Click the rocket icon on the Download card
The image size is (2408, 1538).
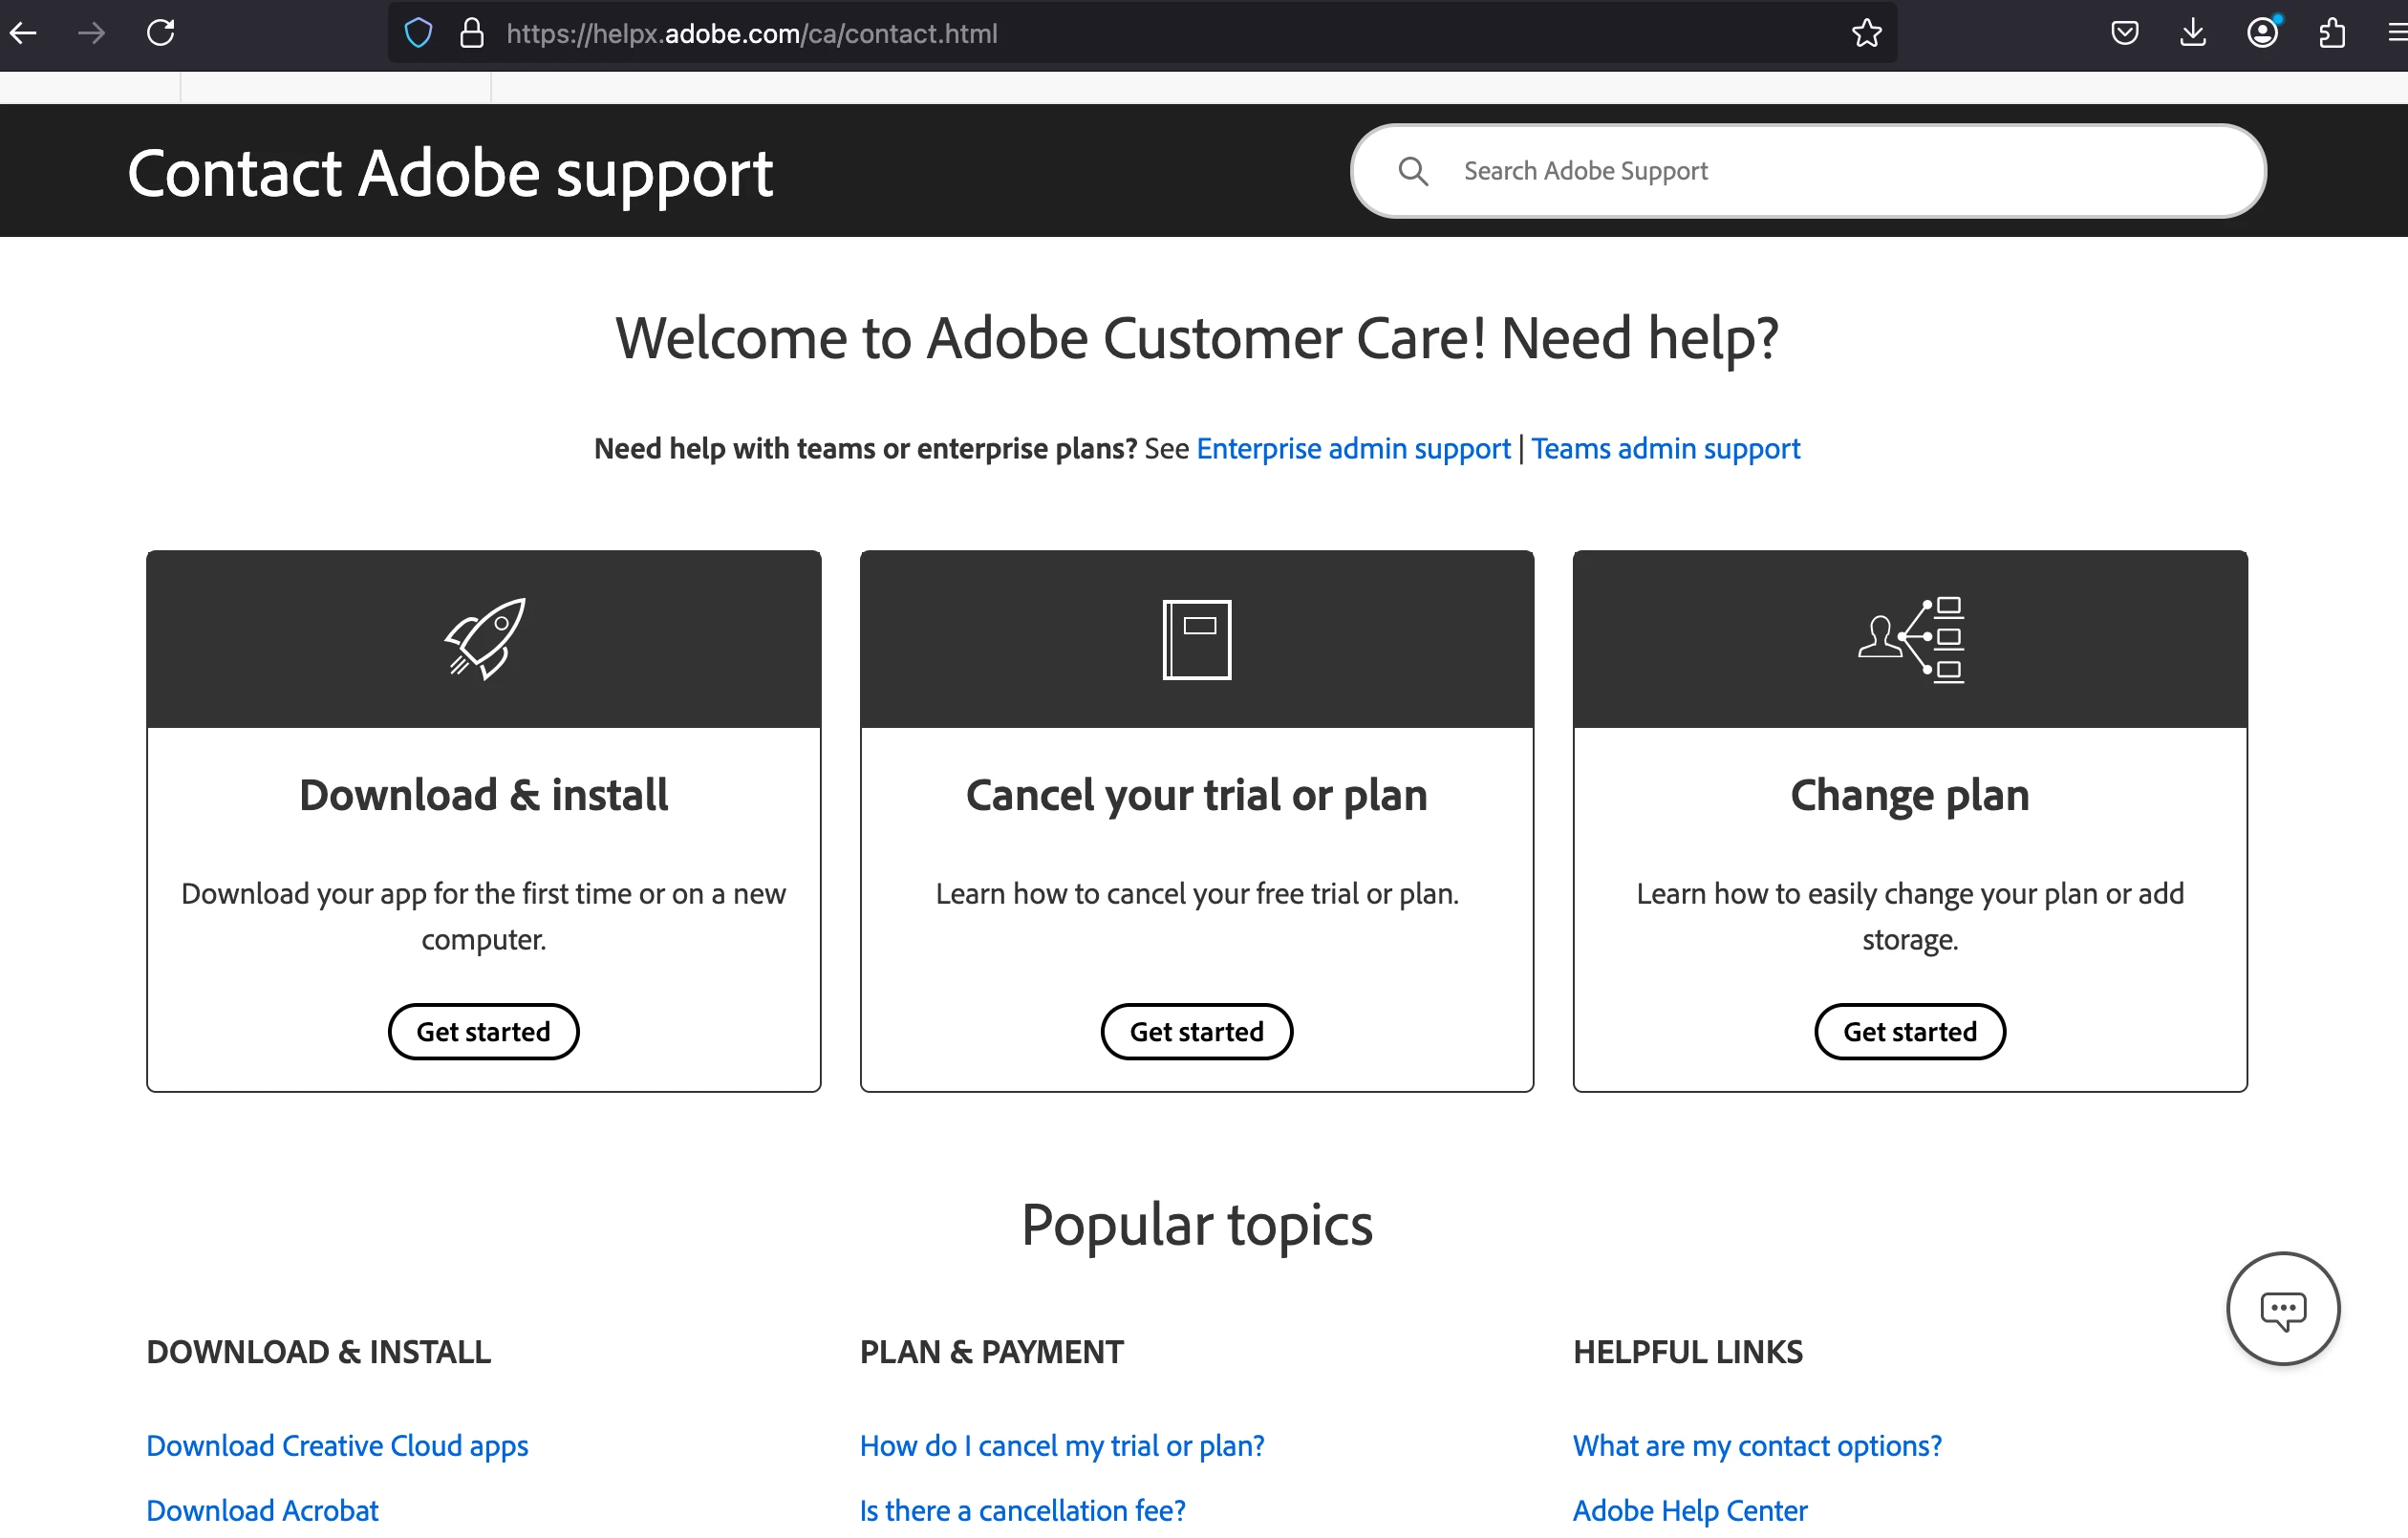point(485,638)
